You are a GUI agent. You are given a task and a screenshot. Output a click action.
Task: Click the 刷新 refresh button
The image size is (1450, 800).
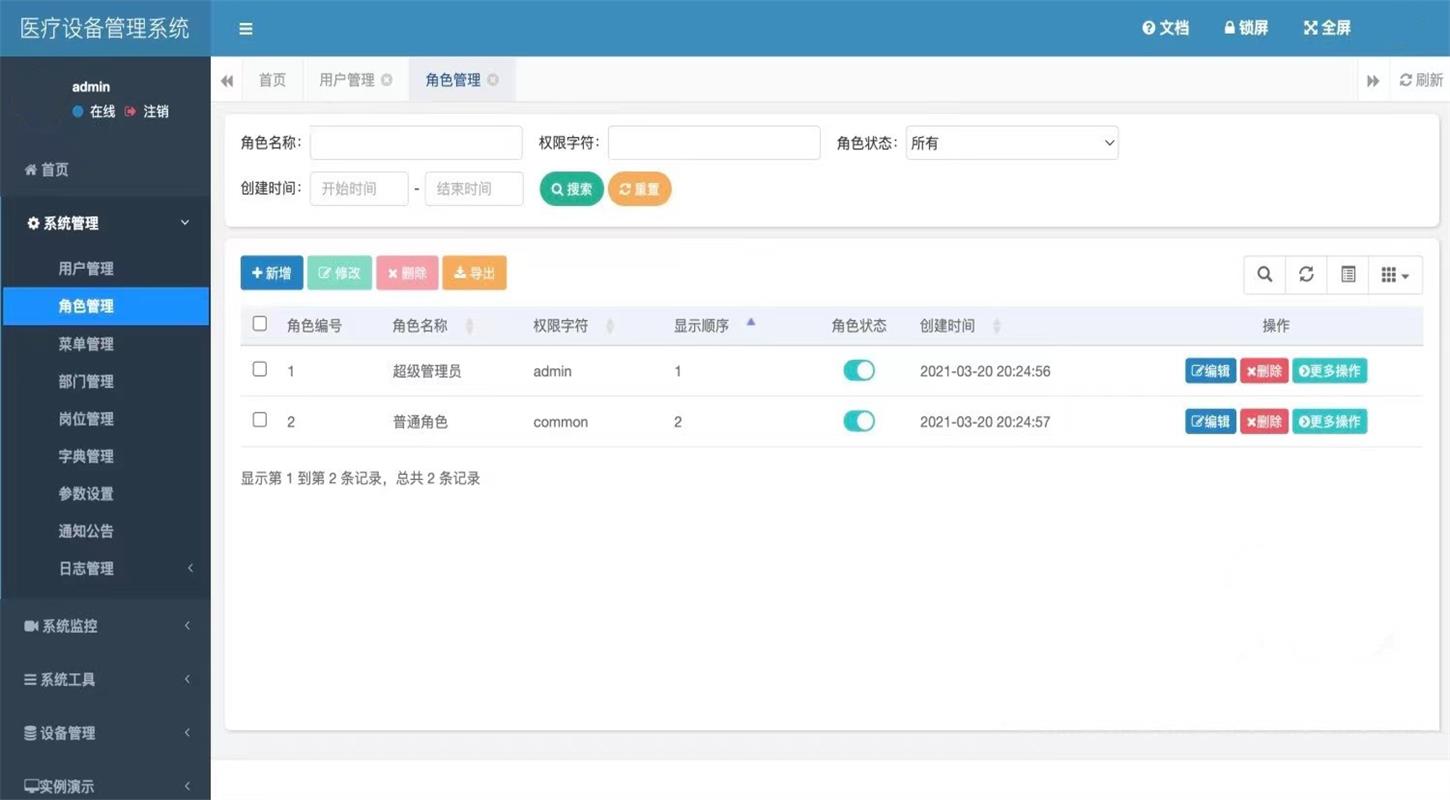1420,80
